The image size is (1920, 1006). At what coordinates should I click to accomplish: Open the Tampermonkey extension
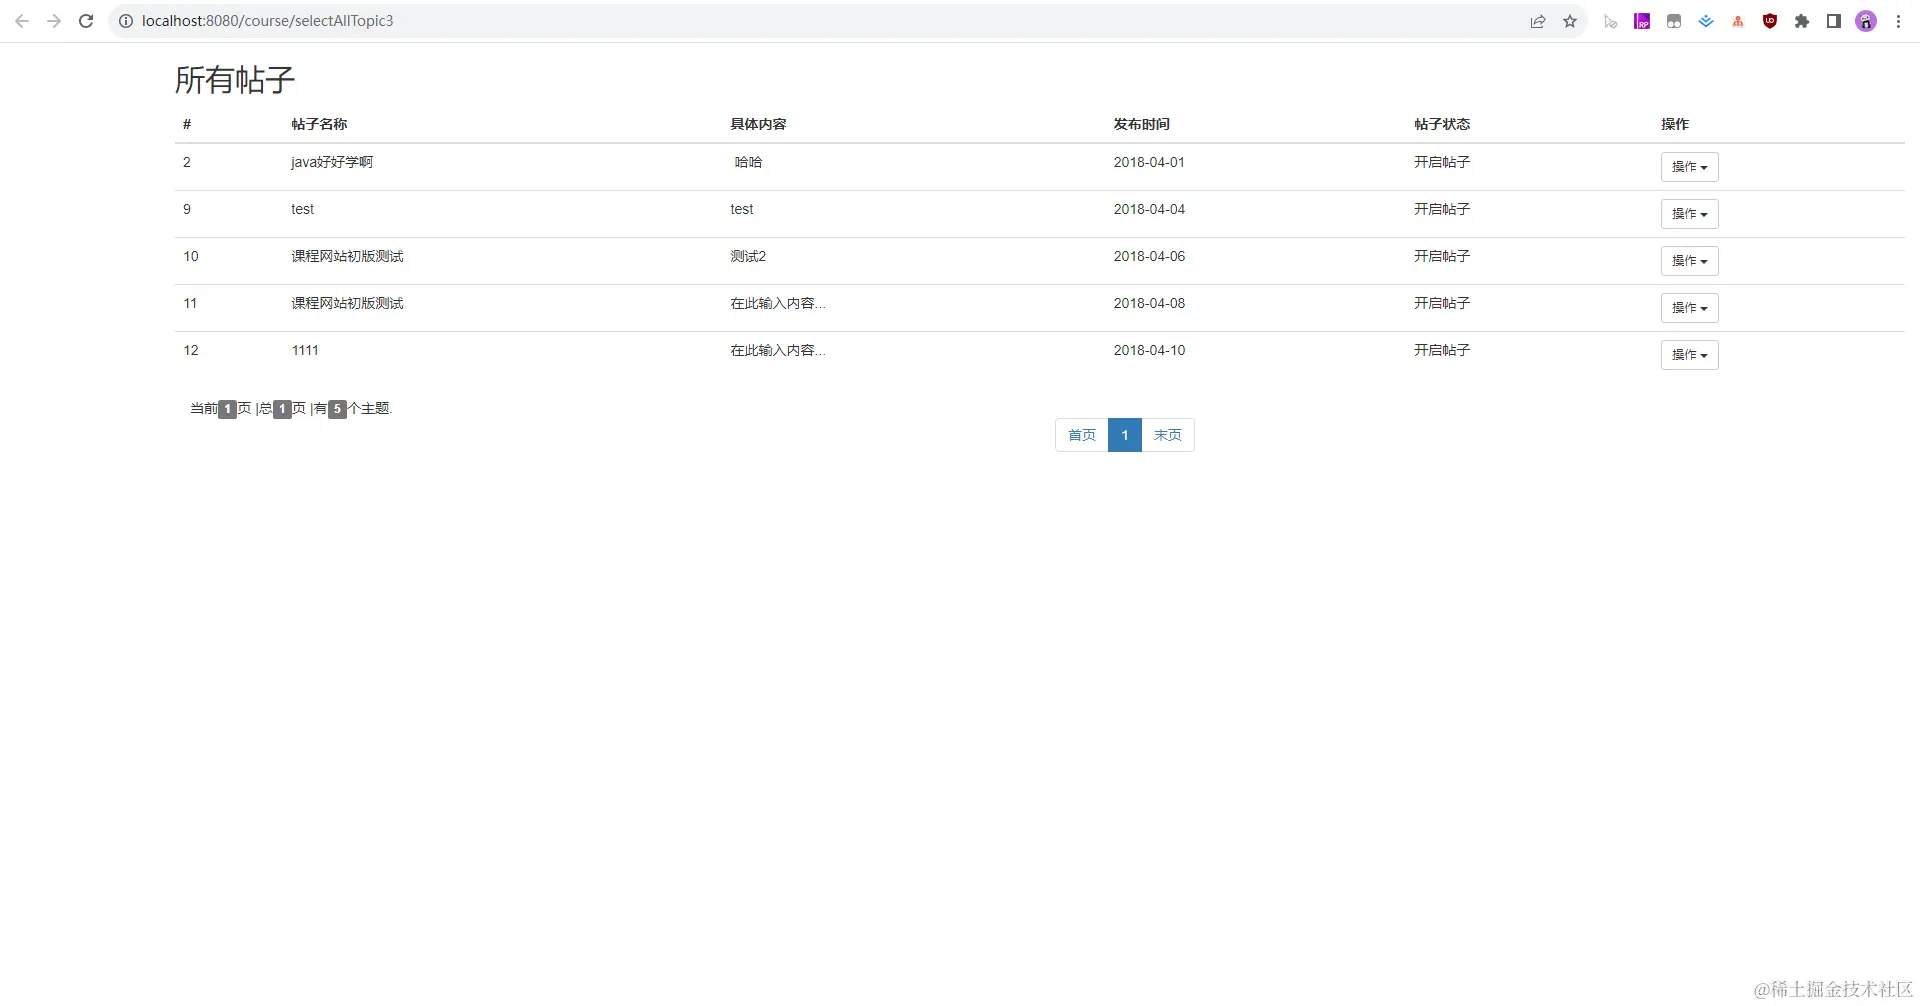pos(1674,21)
